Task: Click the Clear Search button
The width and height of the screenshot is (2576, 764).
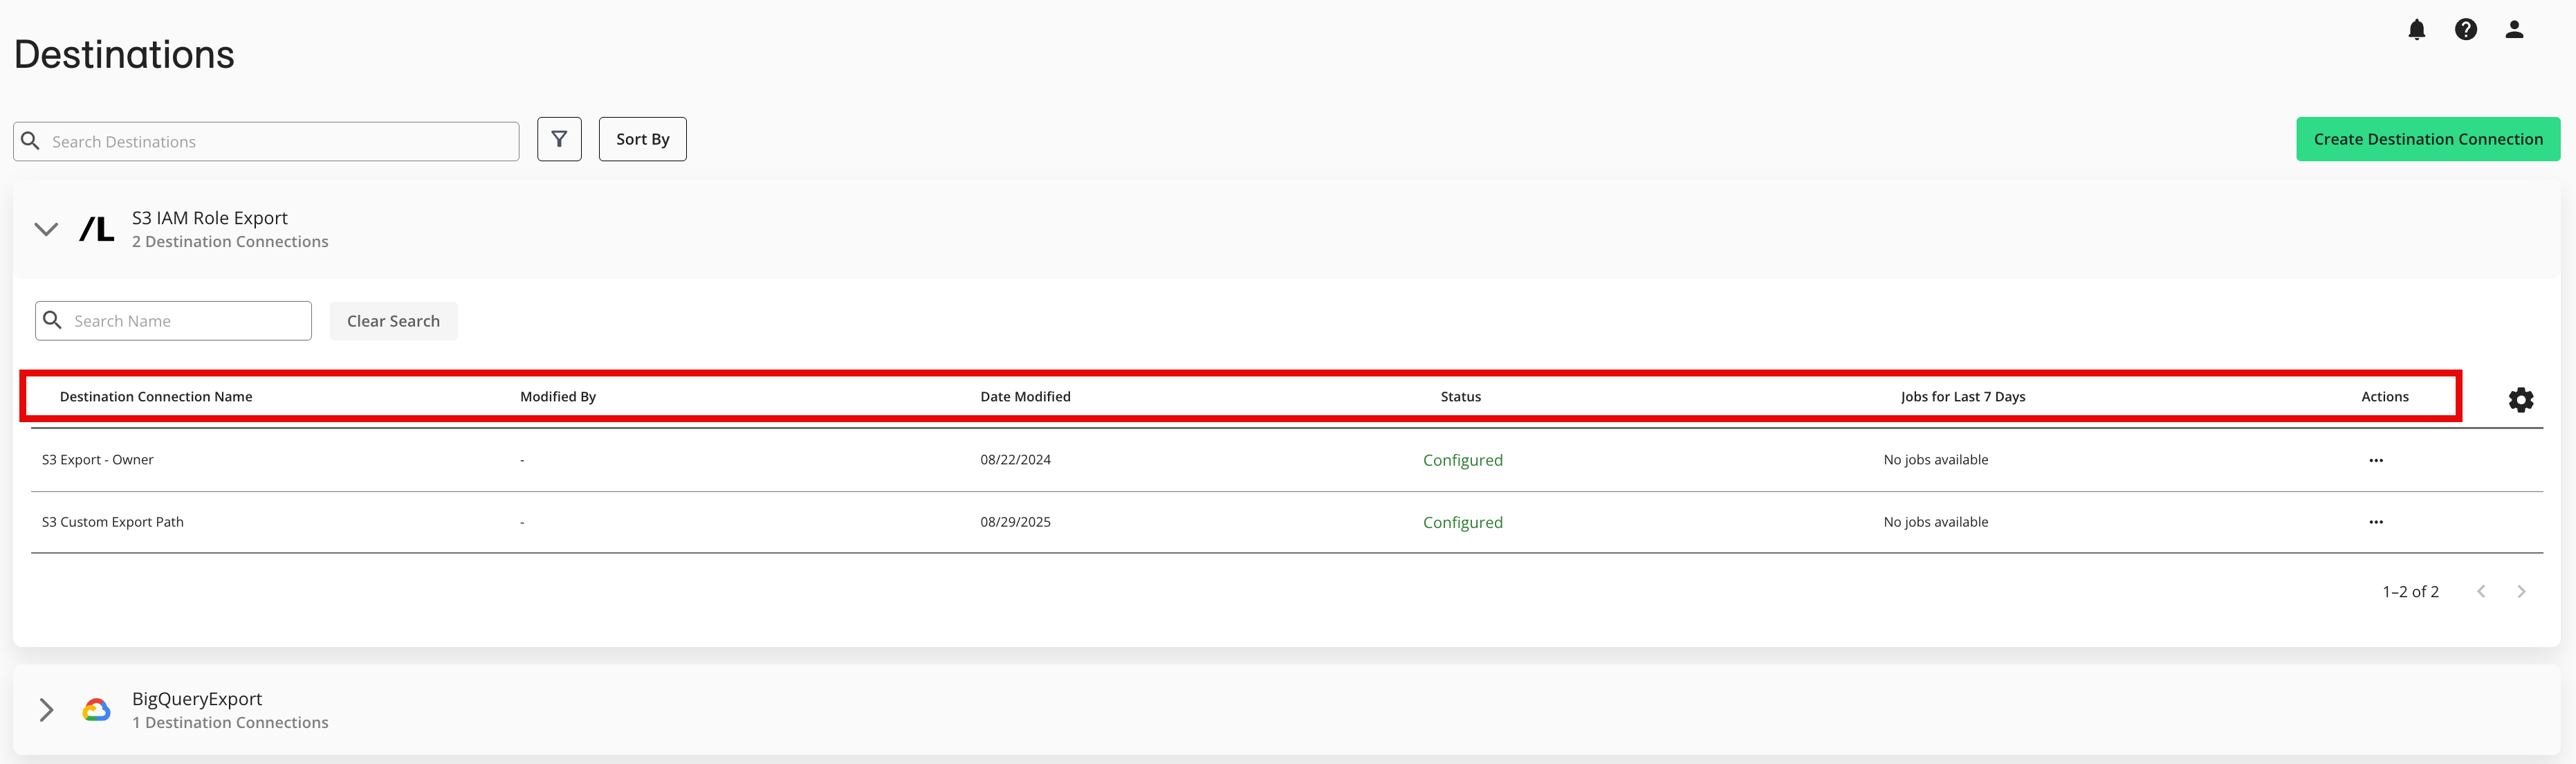Action: [x=393, y=321]
